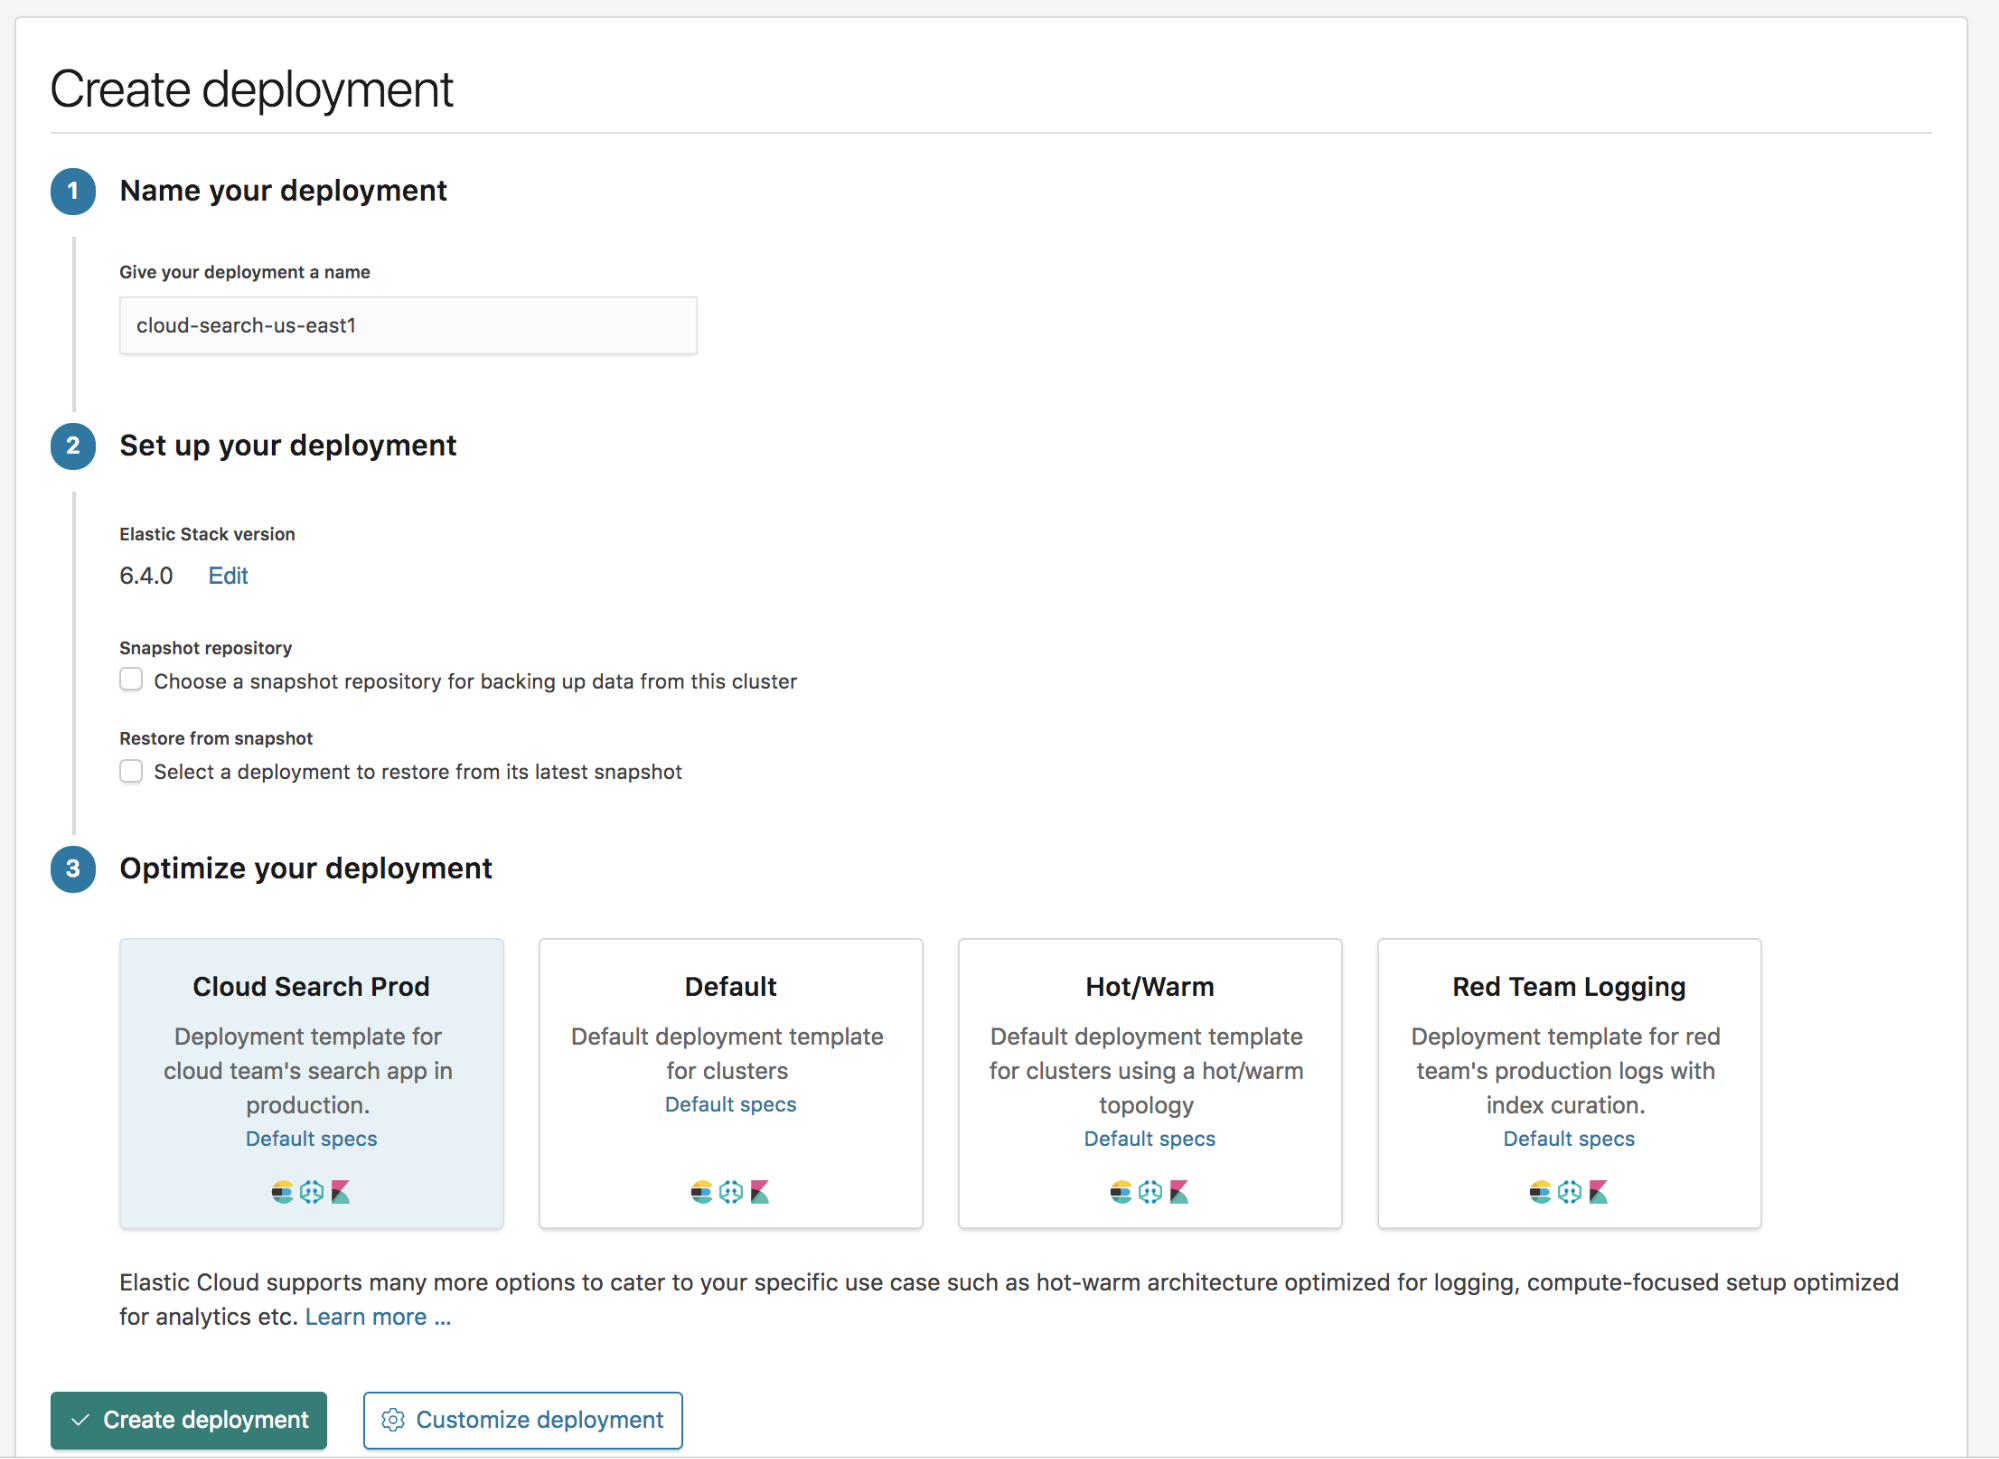The image size is (1999, 1459).
Task: Click the 'Snapshot repository' label
Action: tap(206, 648)
